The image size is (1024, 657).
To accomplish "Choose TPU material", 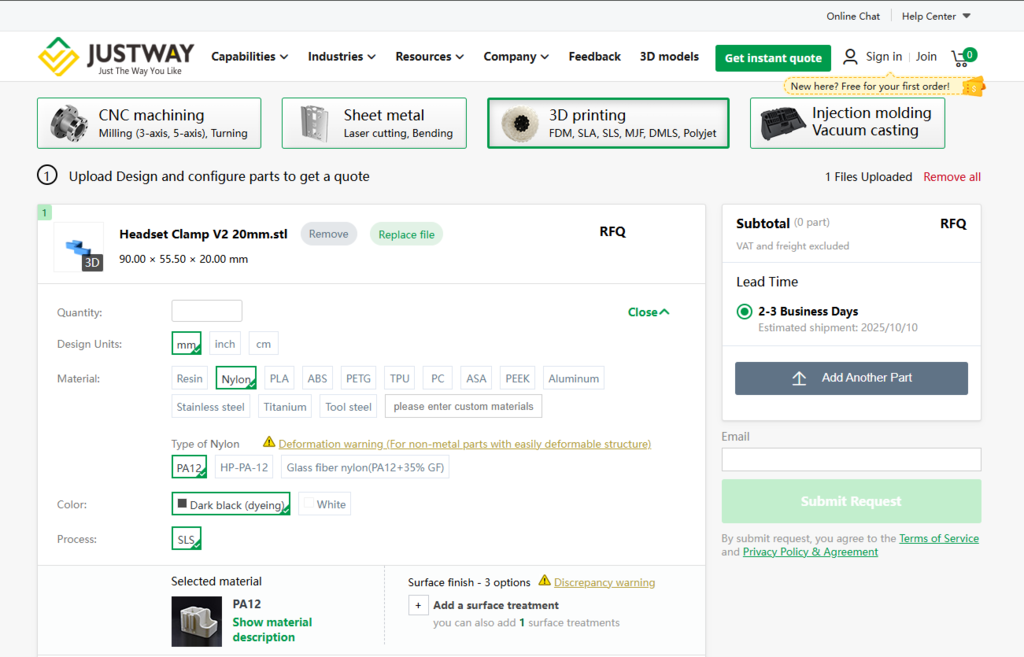I will (x=400, y=378).
